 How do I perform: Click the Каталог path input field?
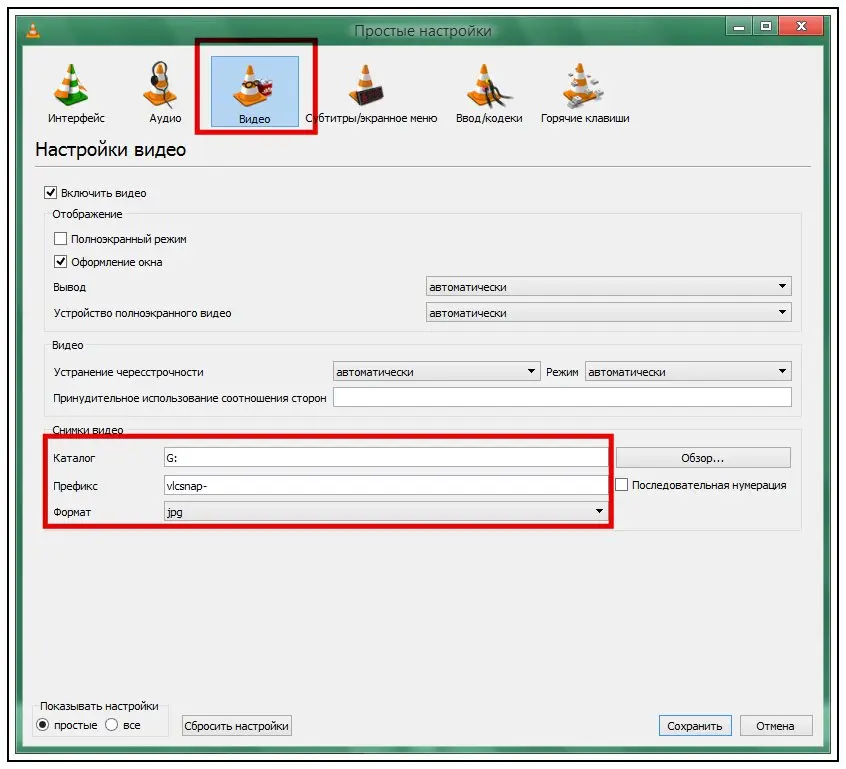386,458
